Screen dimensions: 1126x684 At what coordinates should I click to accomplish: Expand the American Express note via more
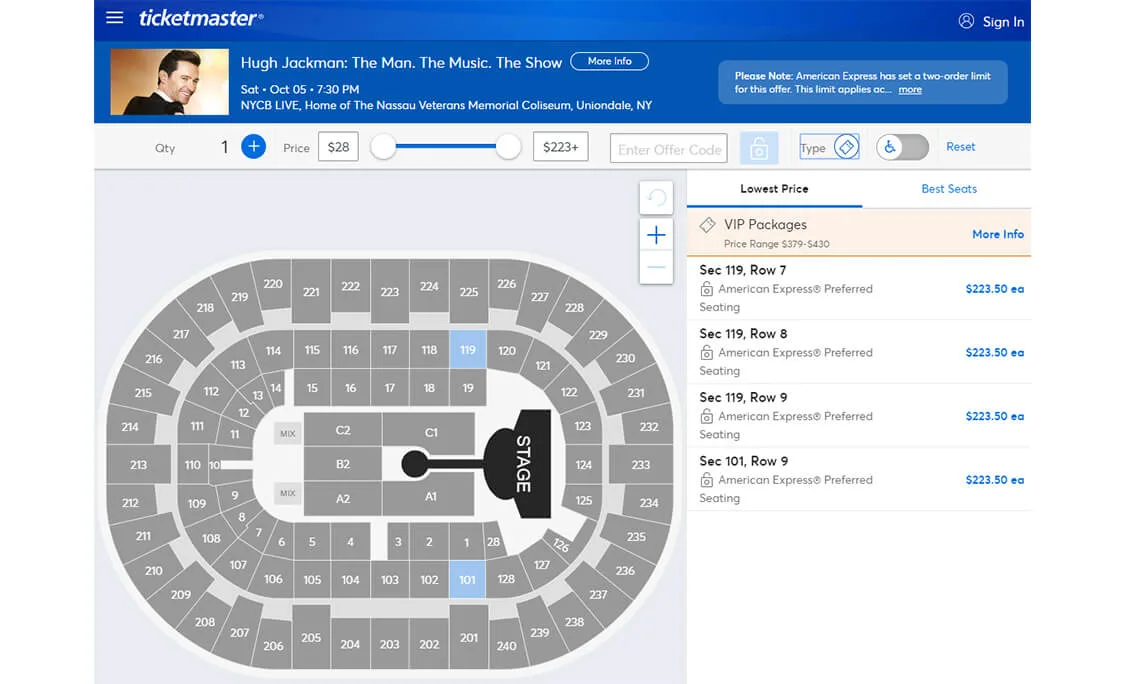[910, 90]
